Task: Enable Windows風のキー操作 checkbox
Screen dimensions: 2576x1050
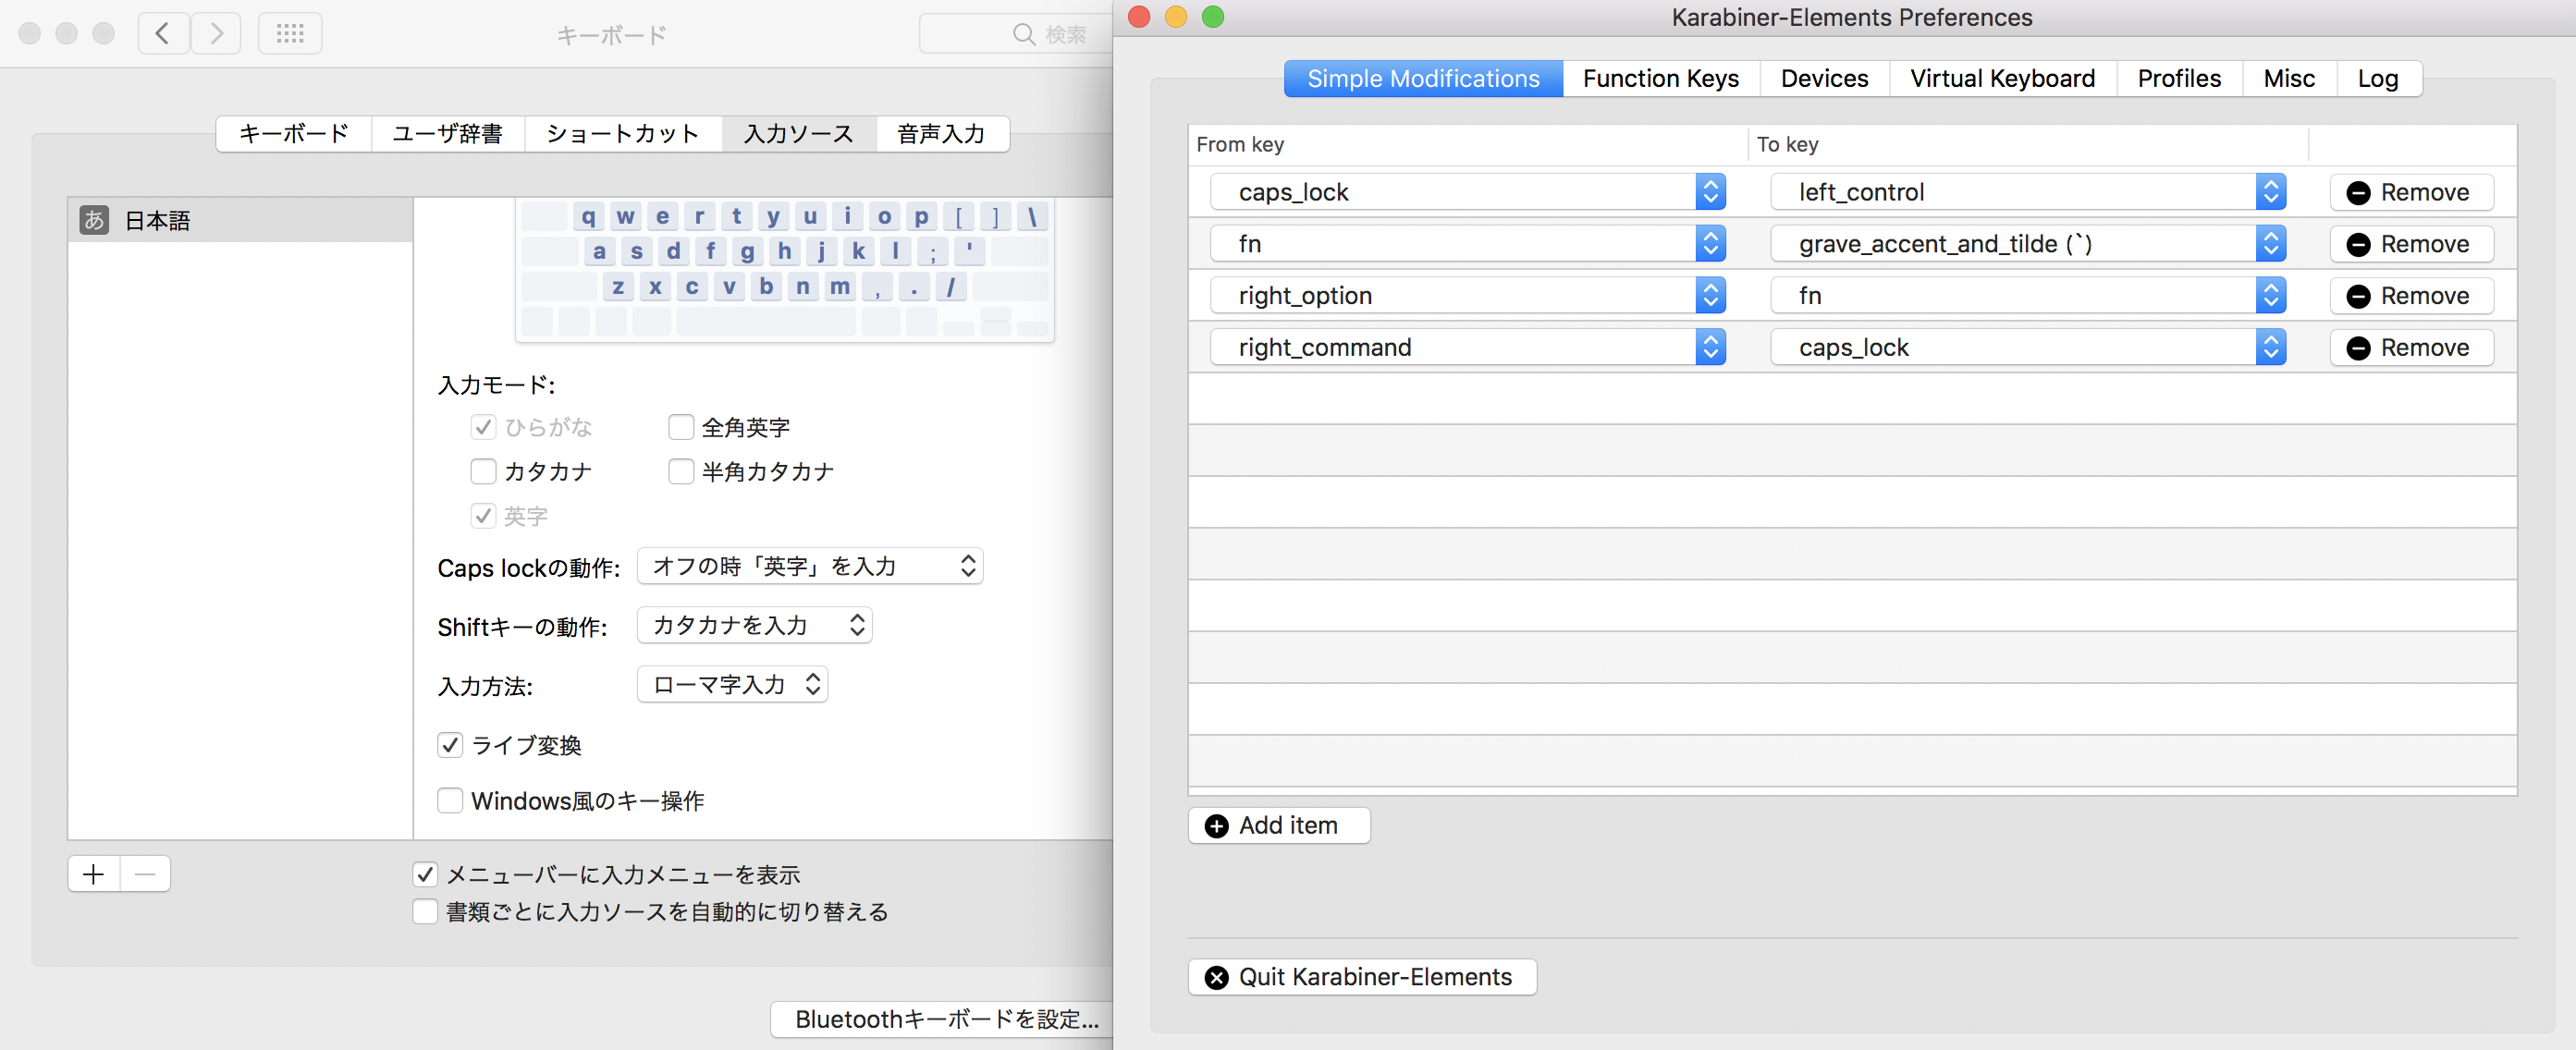Action: [x=450, y=801]
